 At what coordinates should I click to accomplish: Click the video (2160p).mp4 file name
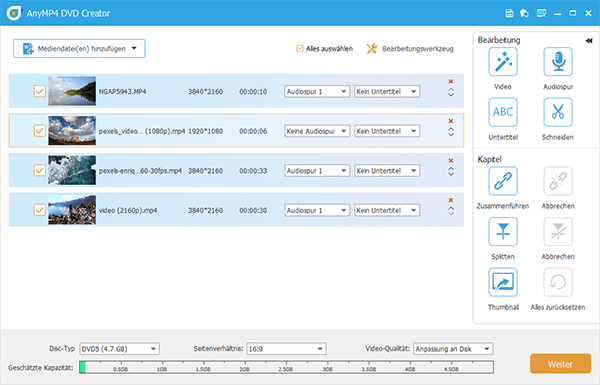point(128,210)
